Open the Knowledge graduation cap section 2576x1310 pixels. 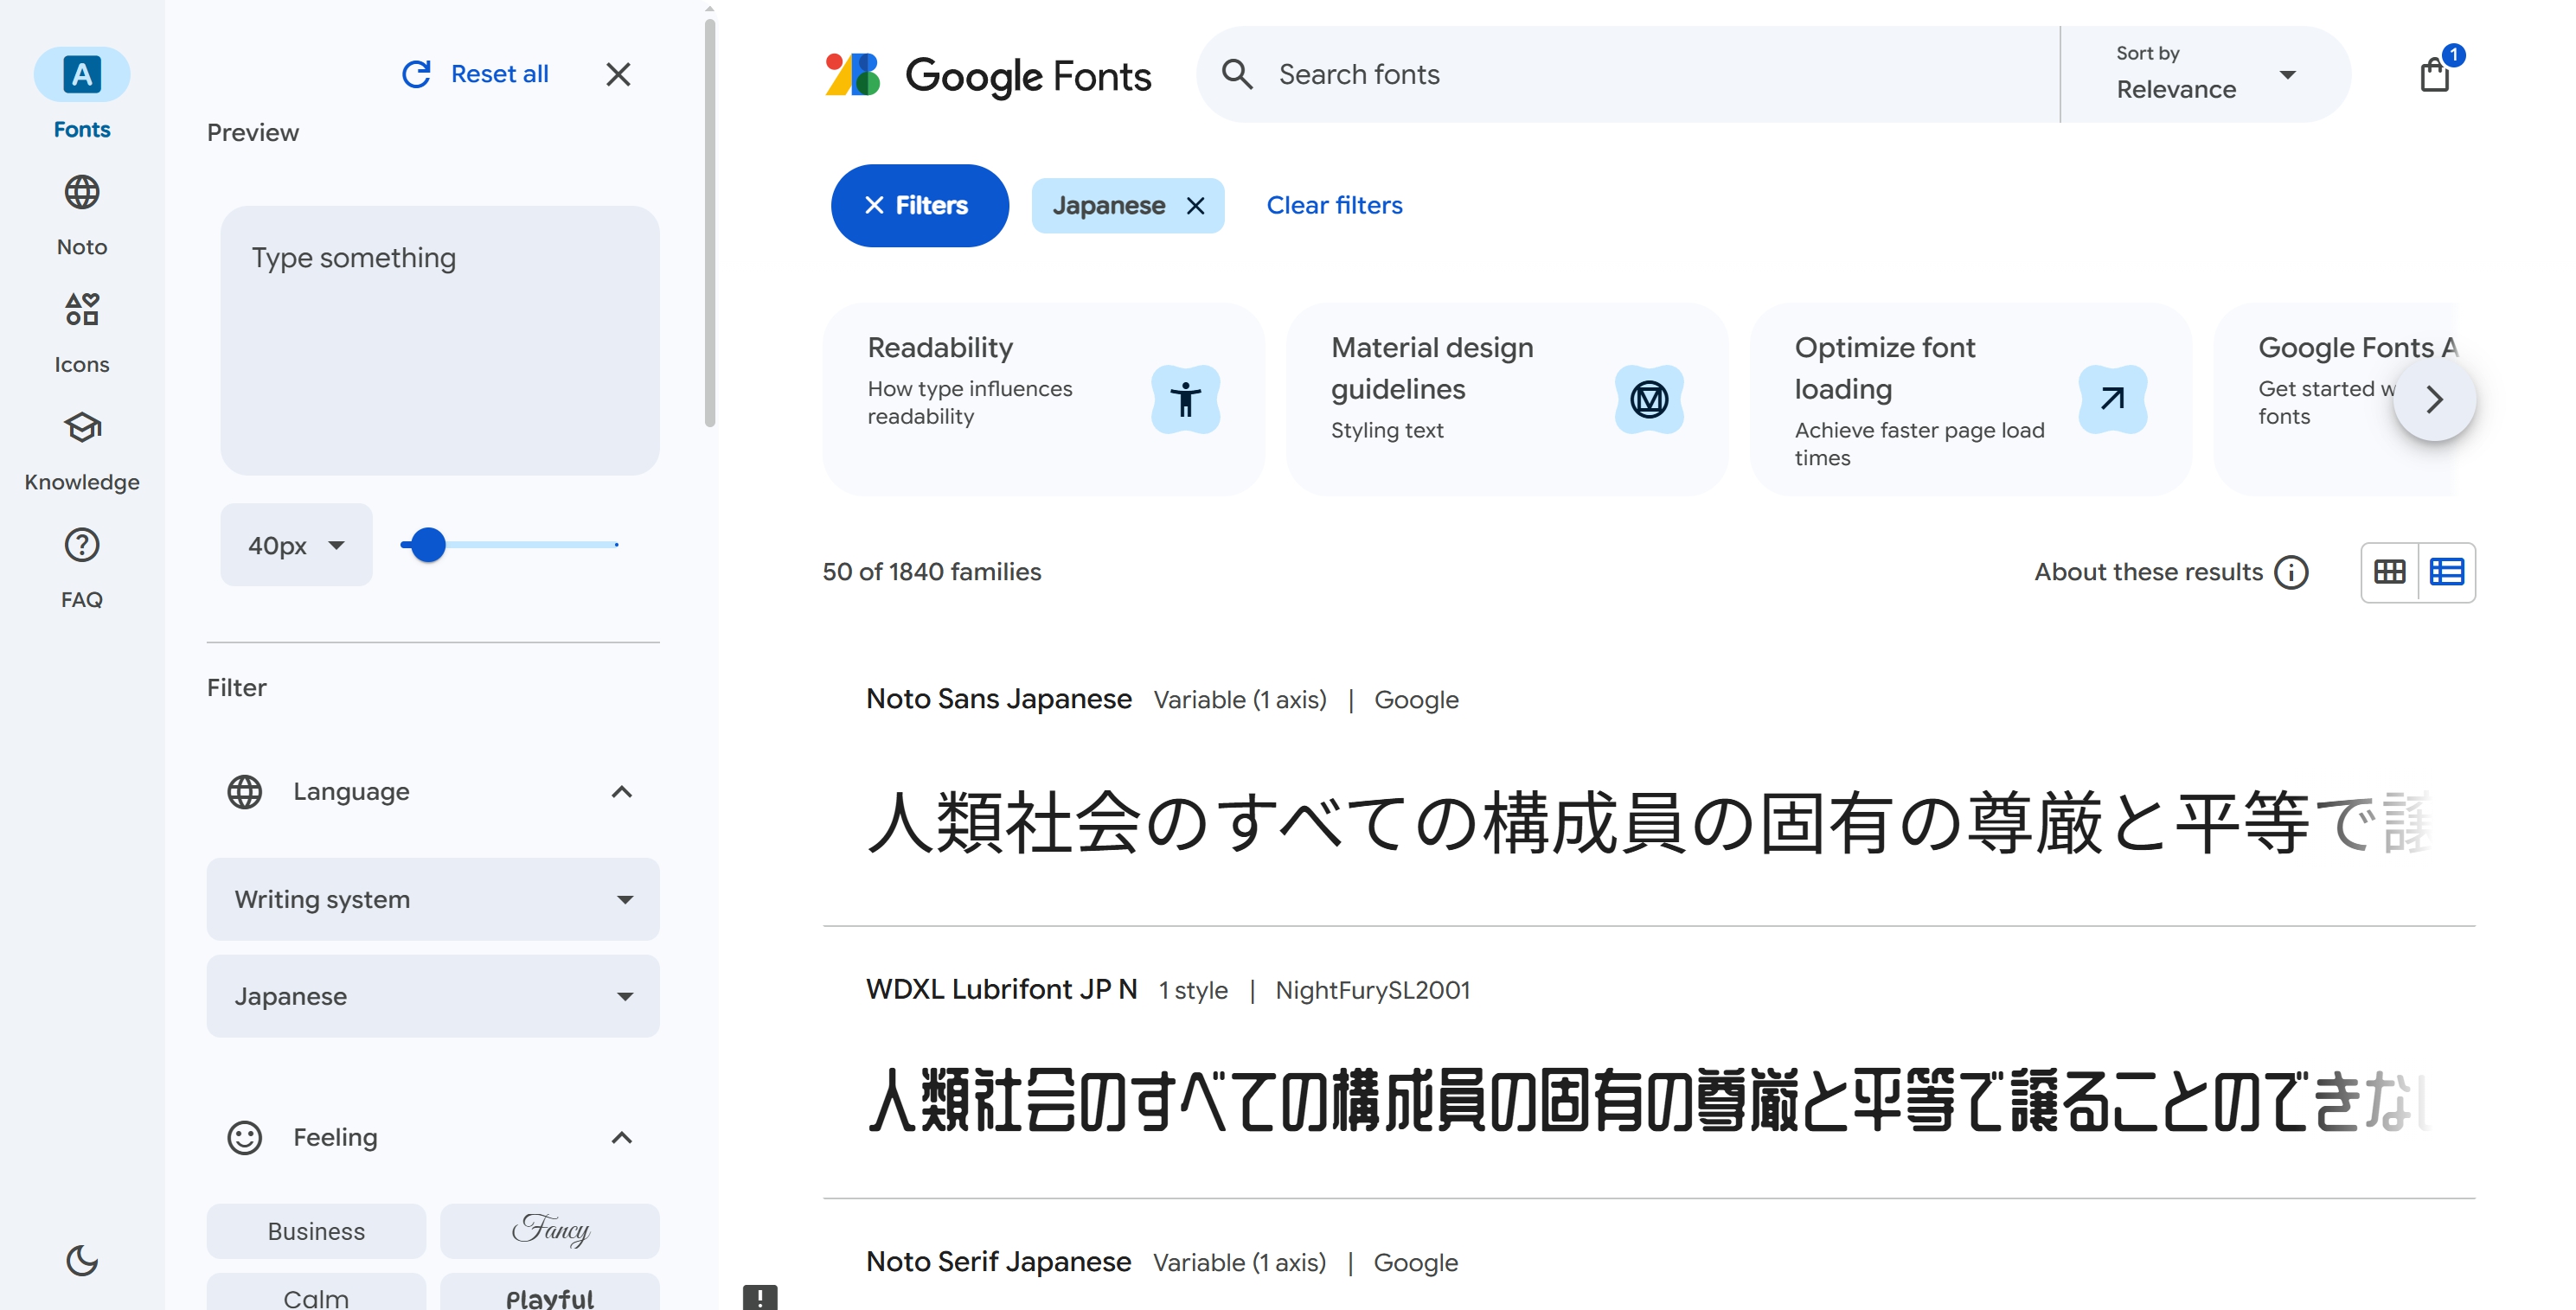[82, 427]
